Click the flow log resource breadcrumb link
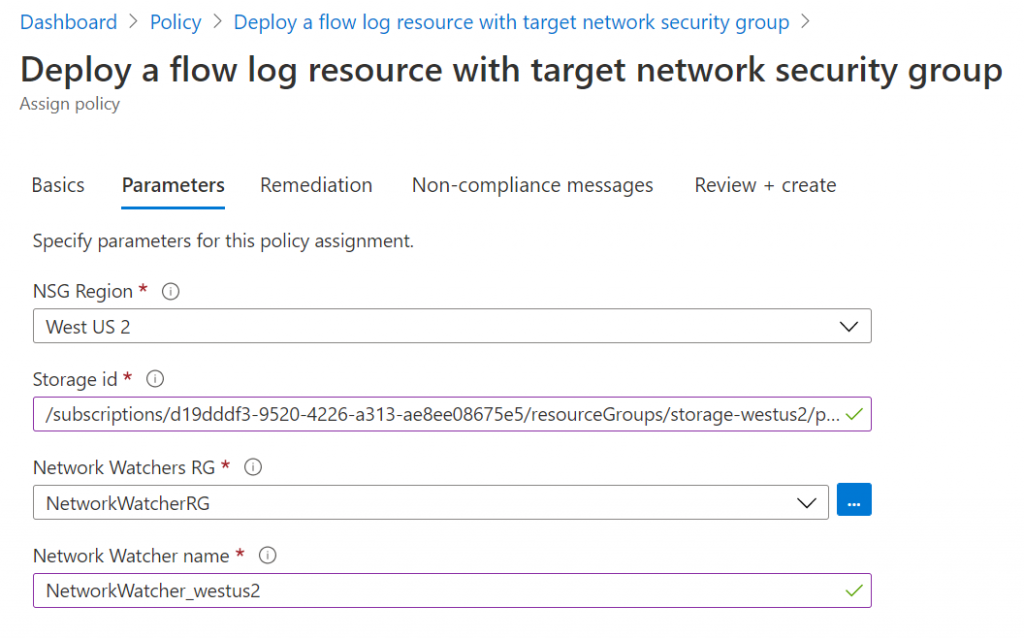This screenshot has height=638, width=1024. click(511, 22)
